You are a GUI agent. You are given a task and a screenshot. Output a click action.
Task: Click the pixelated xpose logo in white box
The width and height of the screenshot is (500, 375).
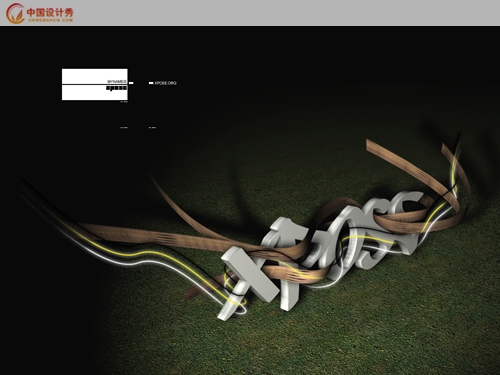(x=116, y=88)
